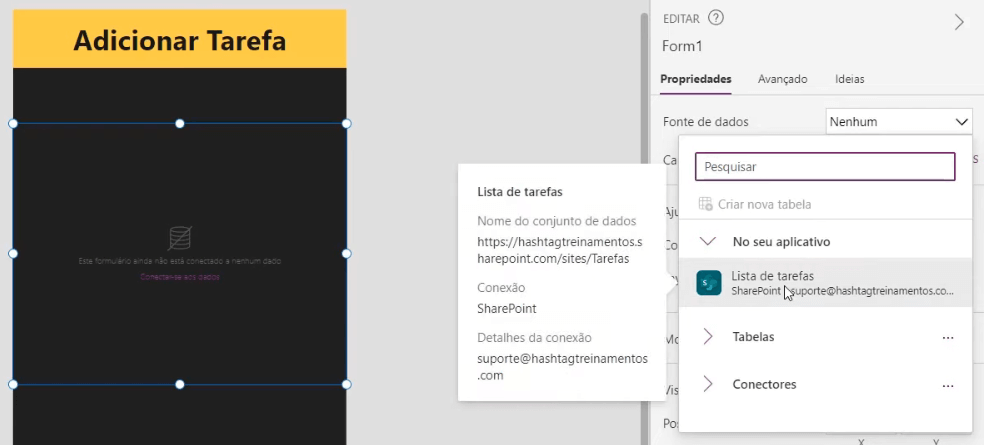Click the Lista de tarefas tooltip heading
This screenshot has width=984, height=445.
coord(520,192)
